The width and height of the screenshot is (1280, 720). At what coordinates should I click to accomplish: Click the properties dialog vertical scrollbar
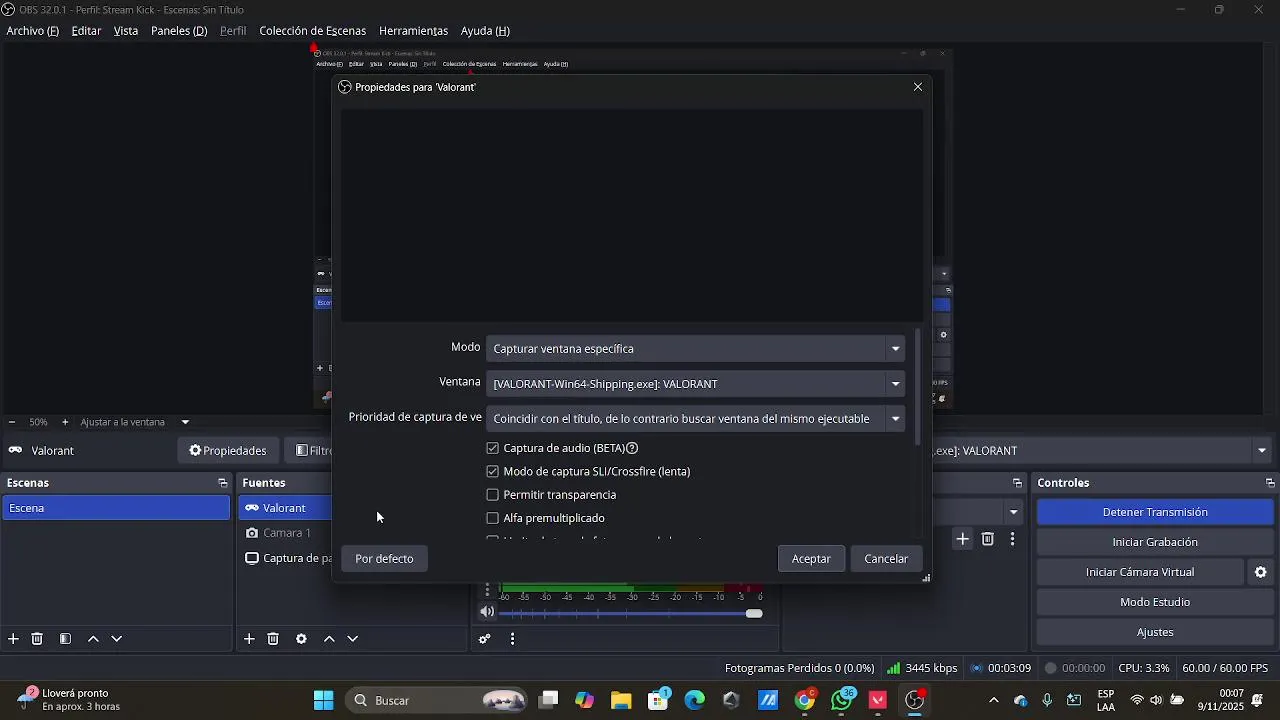pyautogui.click(x=918, y=386)
